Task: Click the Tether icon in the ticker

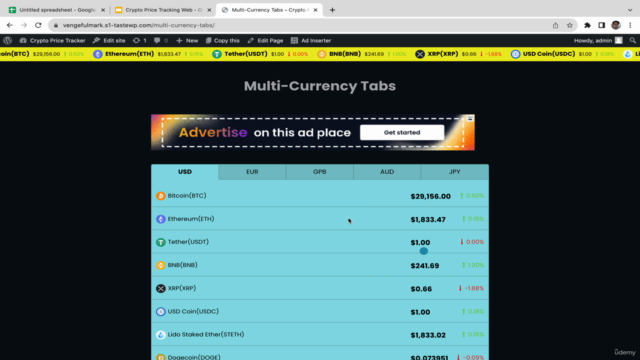Action: [217, 54]
